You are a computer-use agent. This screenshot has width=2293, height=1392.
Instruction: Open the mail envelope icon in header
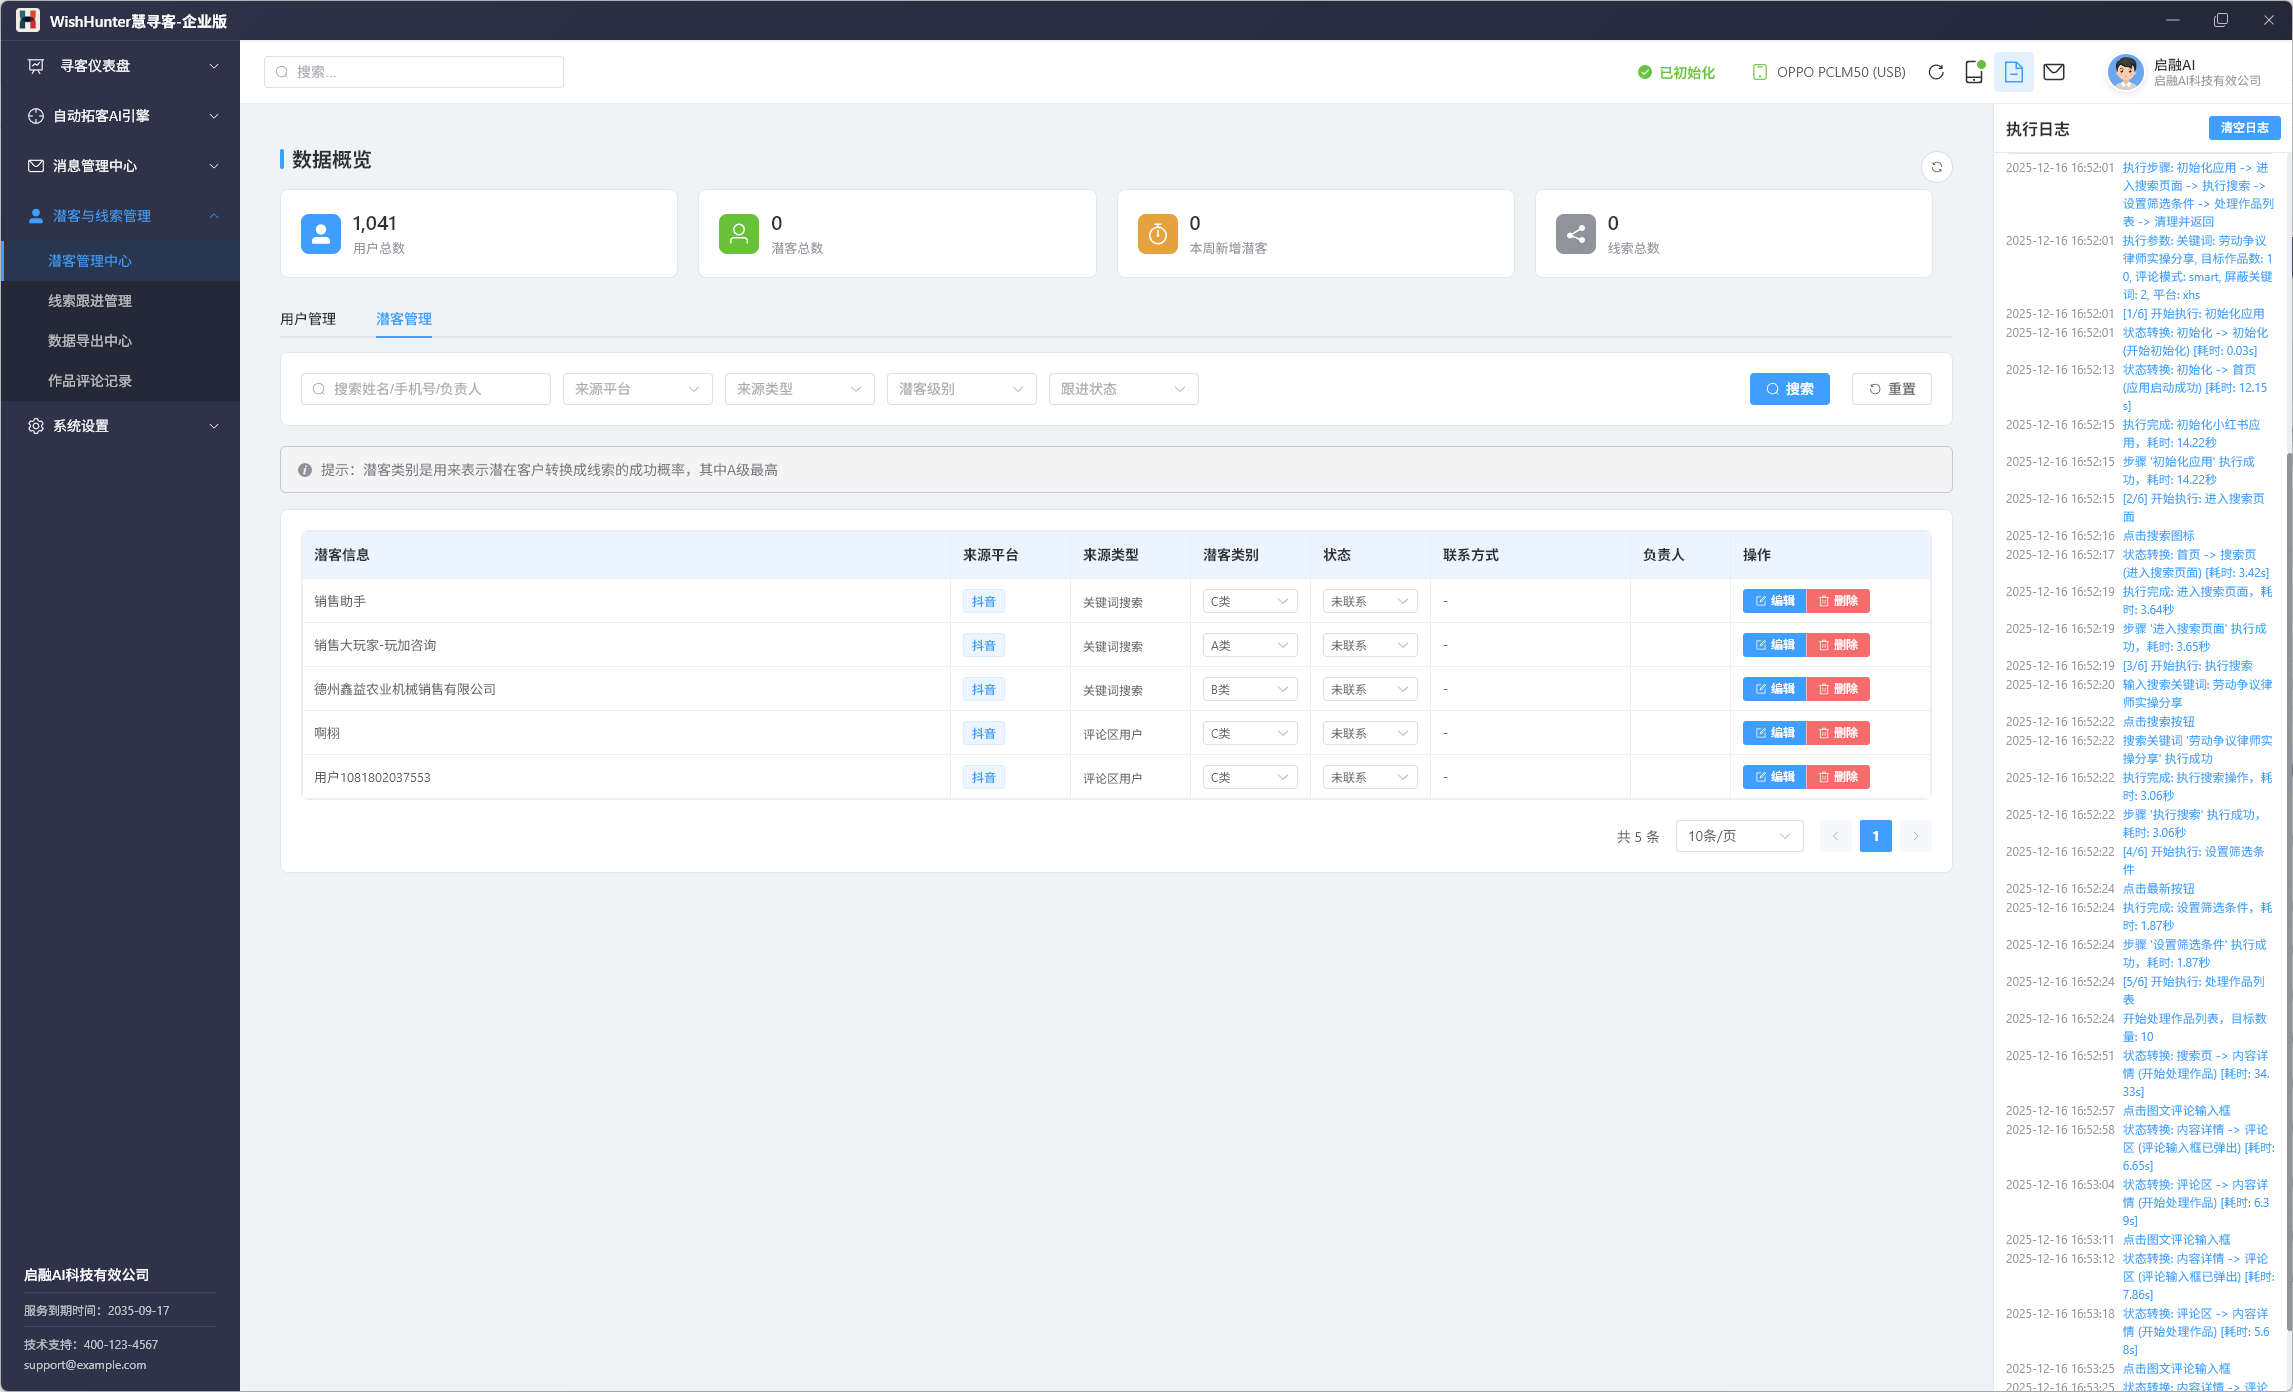tap(2054, 72)
